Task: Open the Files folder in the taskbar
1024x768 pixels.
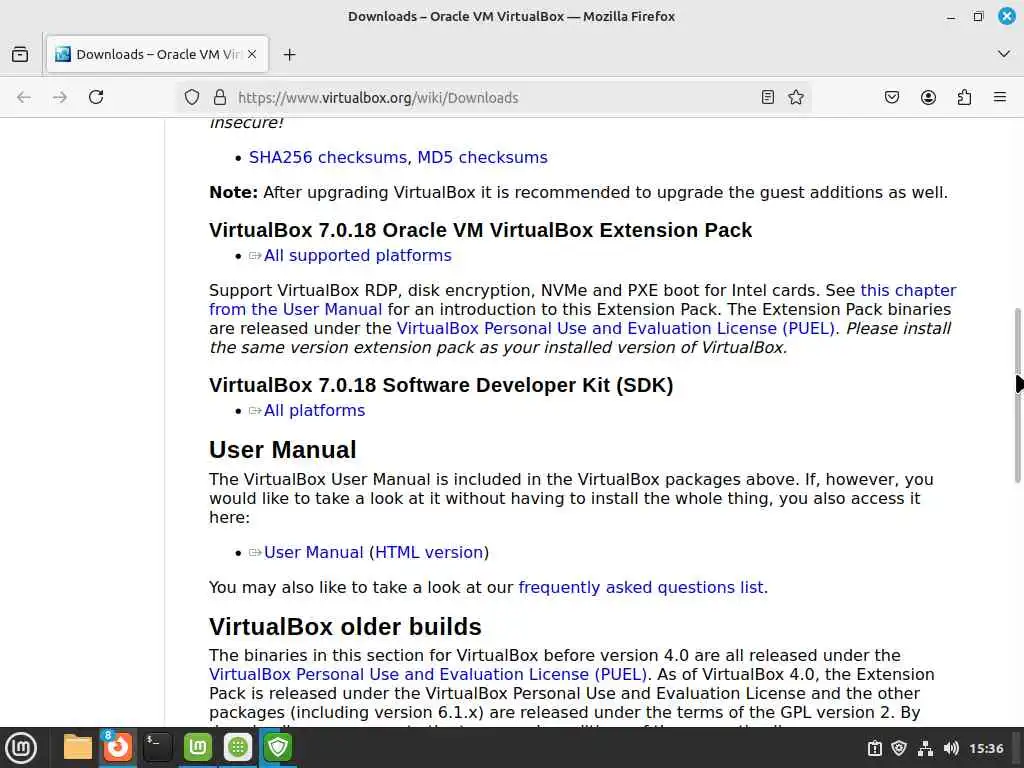Action: coord(77,747)
